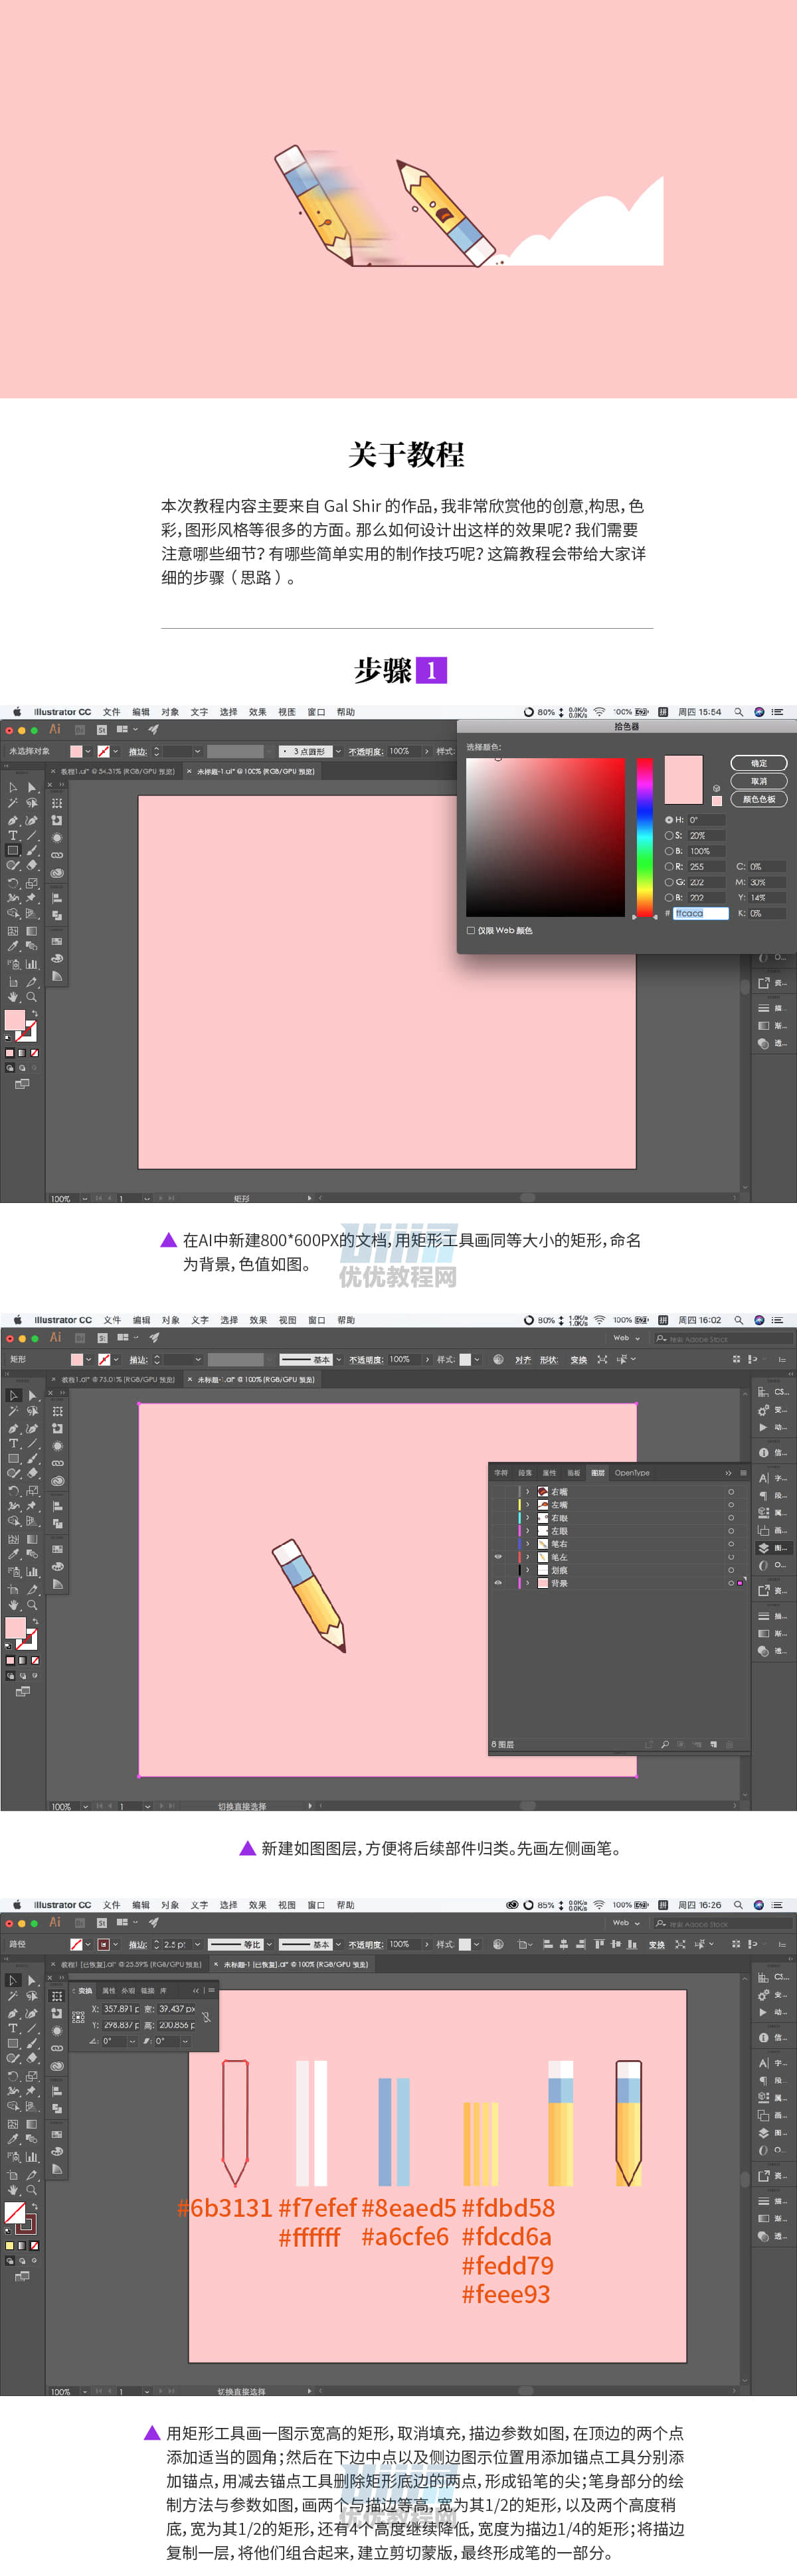Switch to the OpenType tab
797x2576 pixels.
632,1472
